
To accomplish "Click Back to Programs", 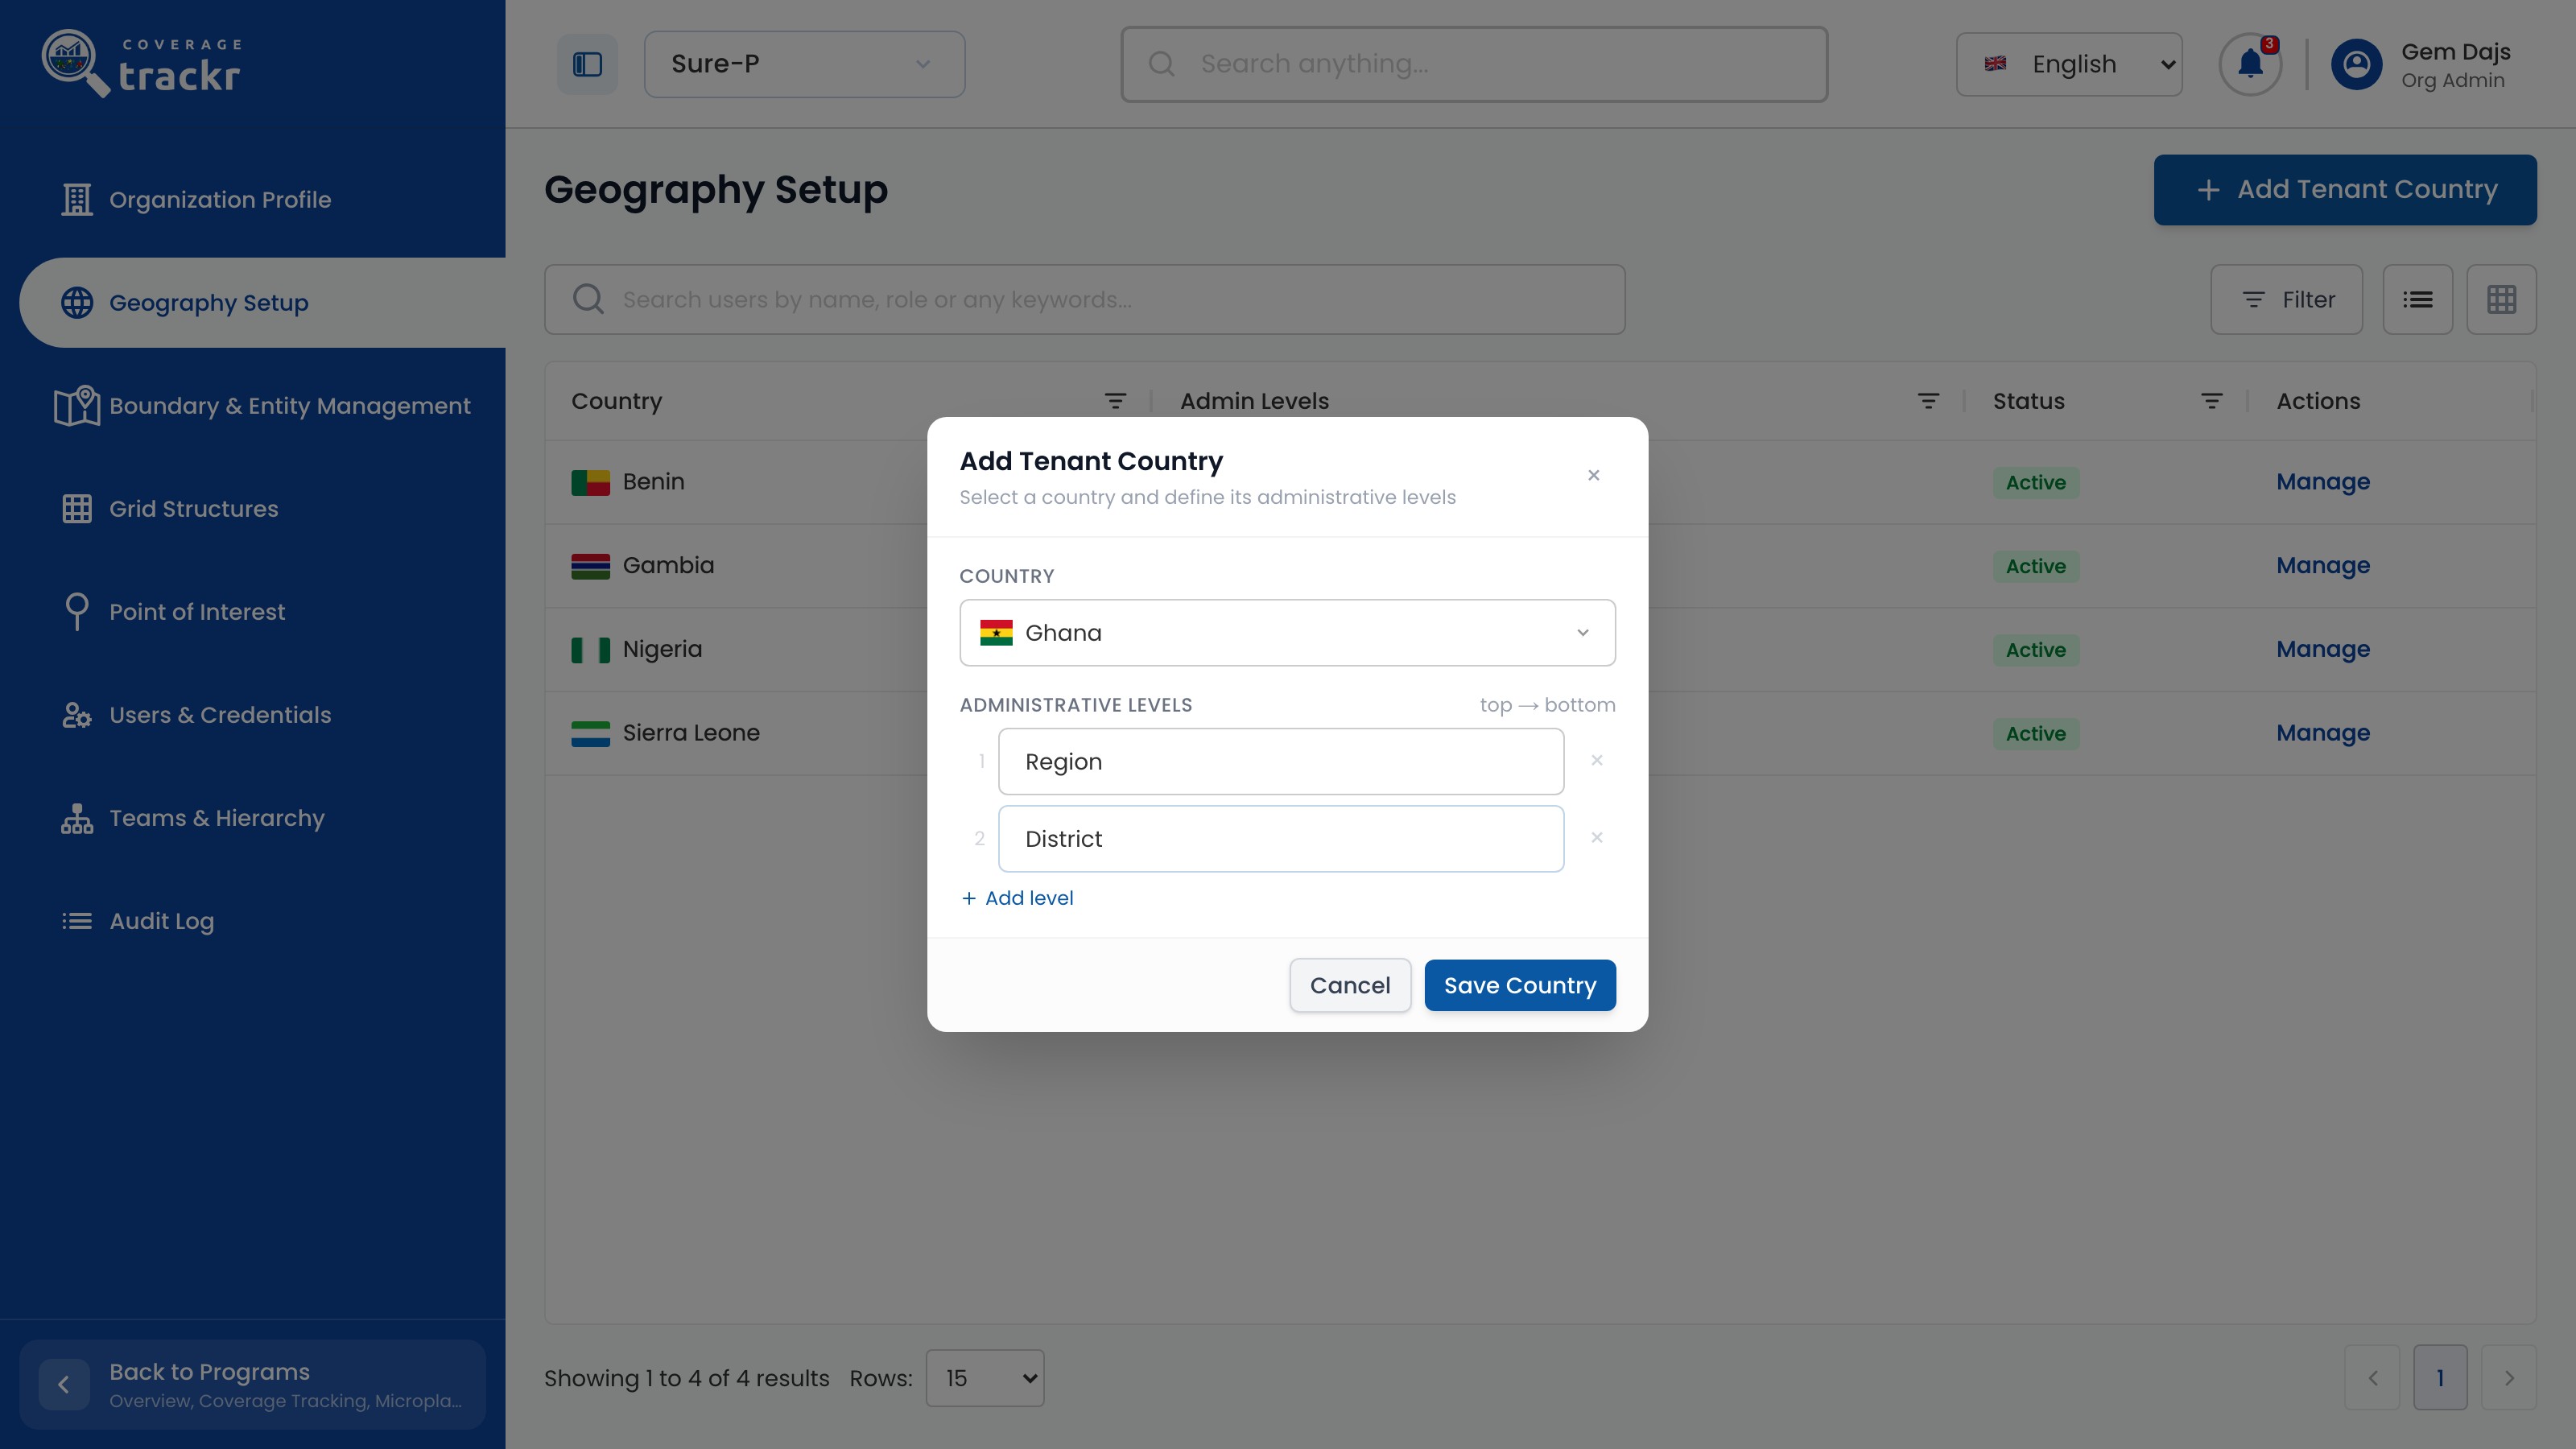I will [252, 1384].
